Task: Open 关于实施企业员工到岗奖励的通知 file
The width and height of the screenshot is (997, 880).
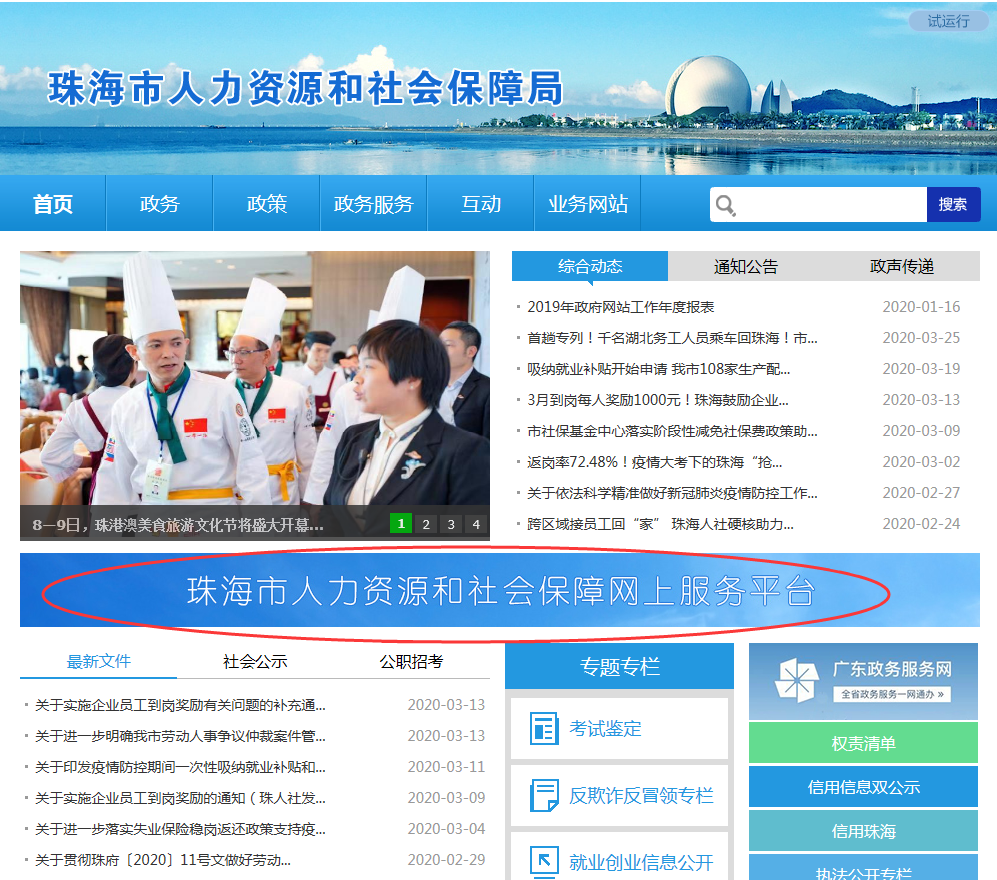Action: tap(180, 798)
